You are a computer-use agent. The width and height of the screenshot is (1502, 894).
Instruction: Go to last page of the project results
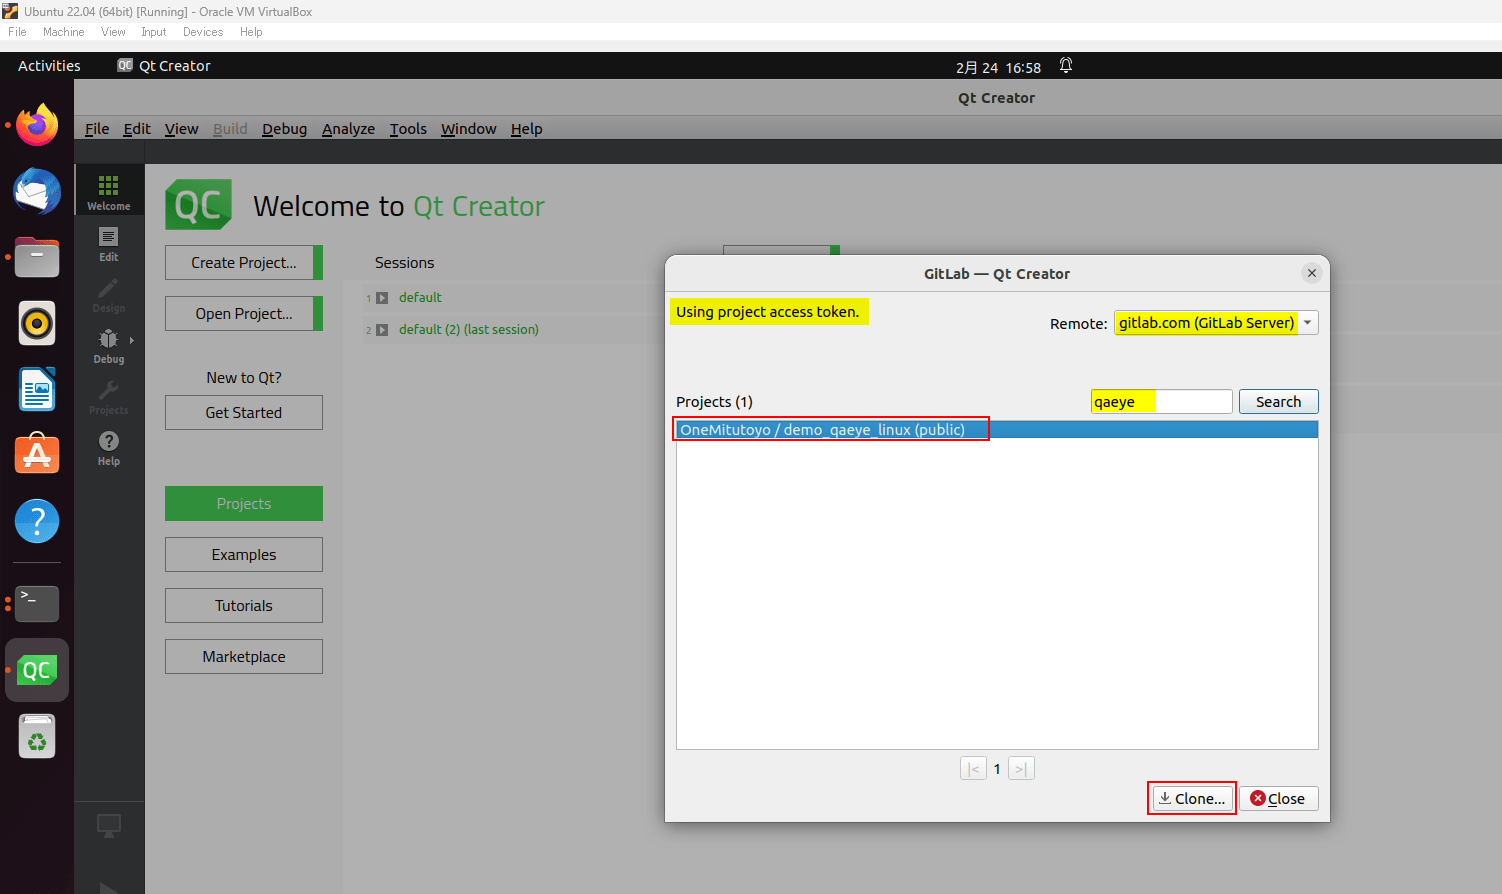coord(1021,768)
